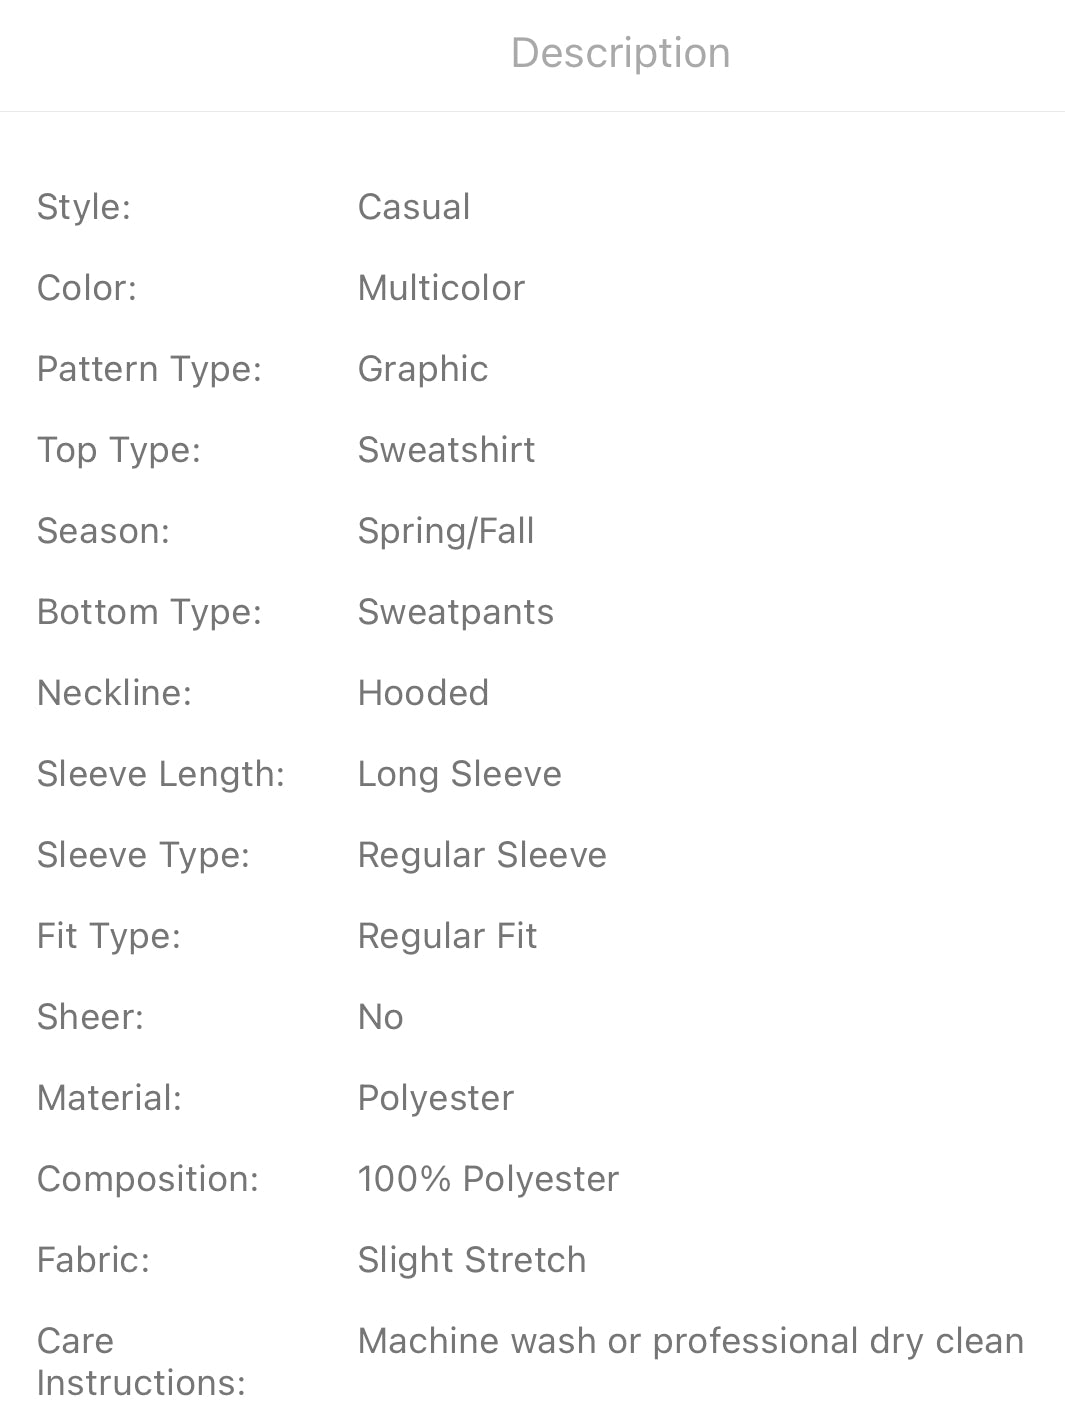Click the Sweatpants bottom type value
This screenshot has width=1065, height=1426.
[456, 612]
